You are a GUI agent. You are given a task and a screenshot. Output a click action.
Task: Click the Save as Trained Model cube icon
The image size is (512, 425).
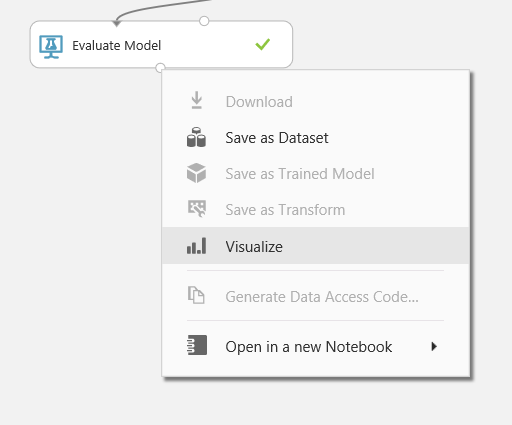[196, 173]
